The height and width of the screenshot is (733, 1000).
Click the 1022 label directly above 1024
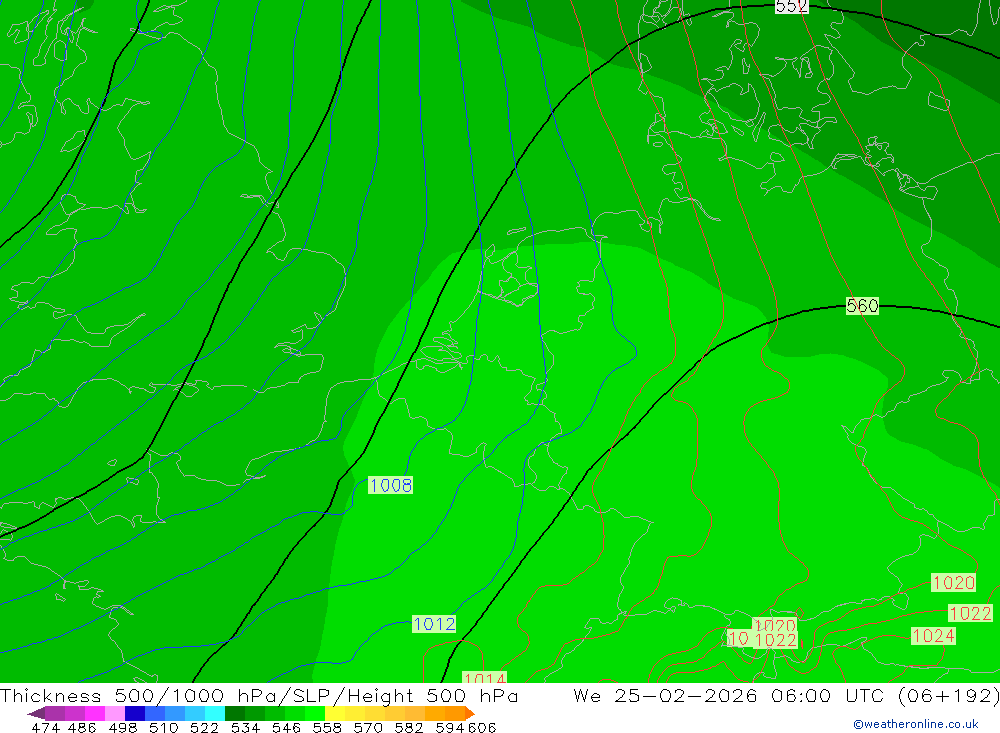pos(971,614)
